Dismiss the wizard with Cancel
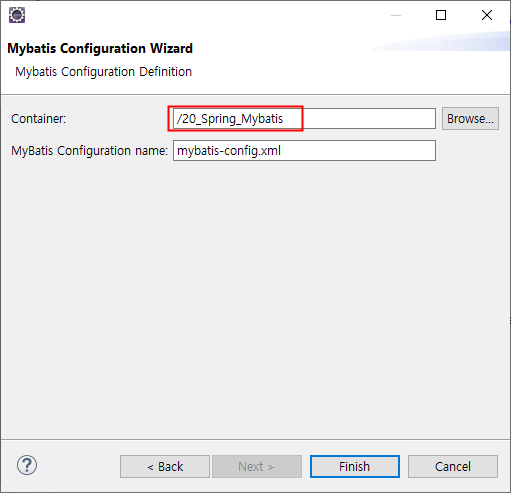This screenshot has width=511, height=493. click(453, 467)
